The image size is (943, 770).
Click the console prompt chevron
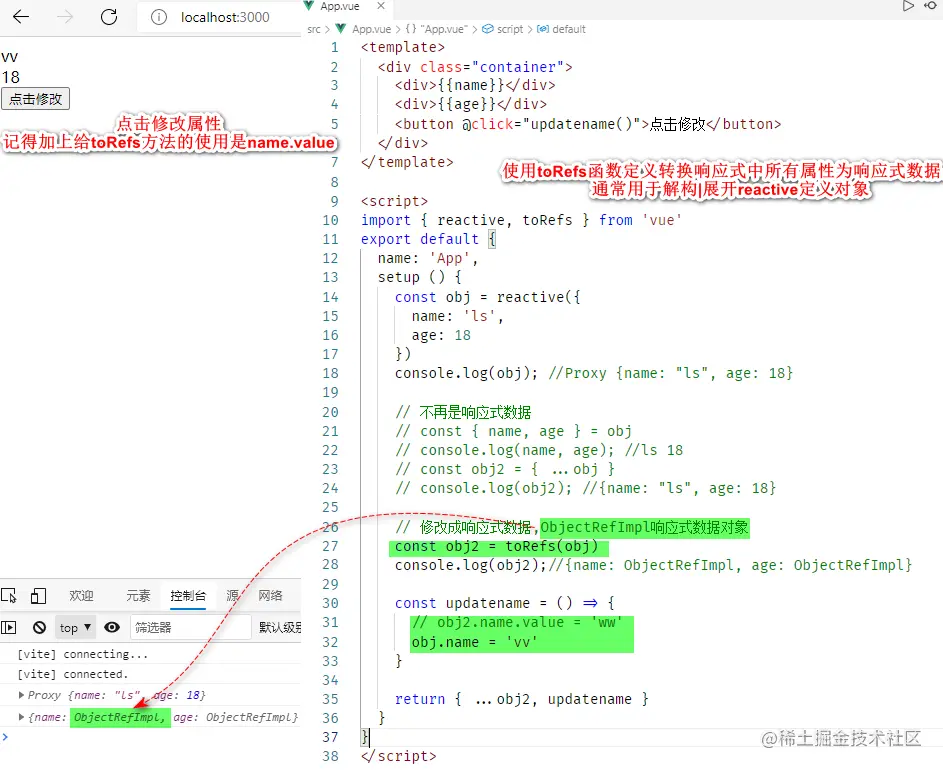5,736
